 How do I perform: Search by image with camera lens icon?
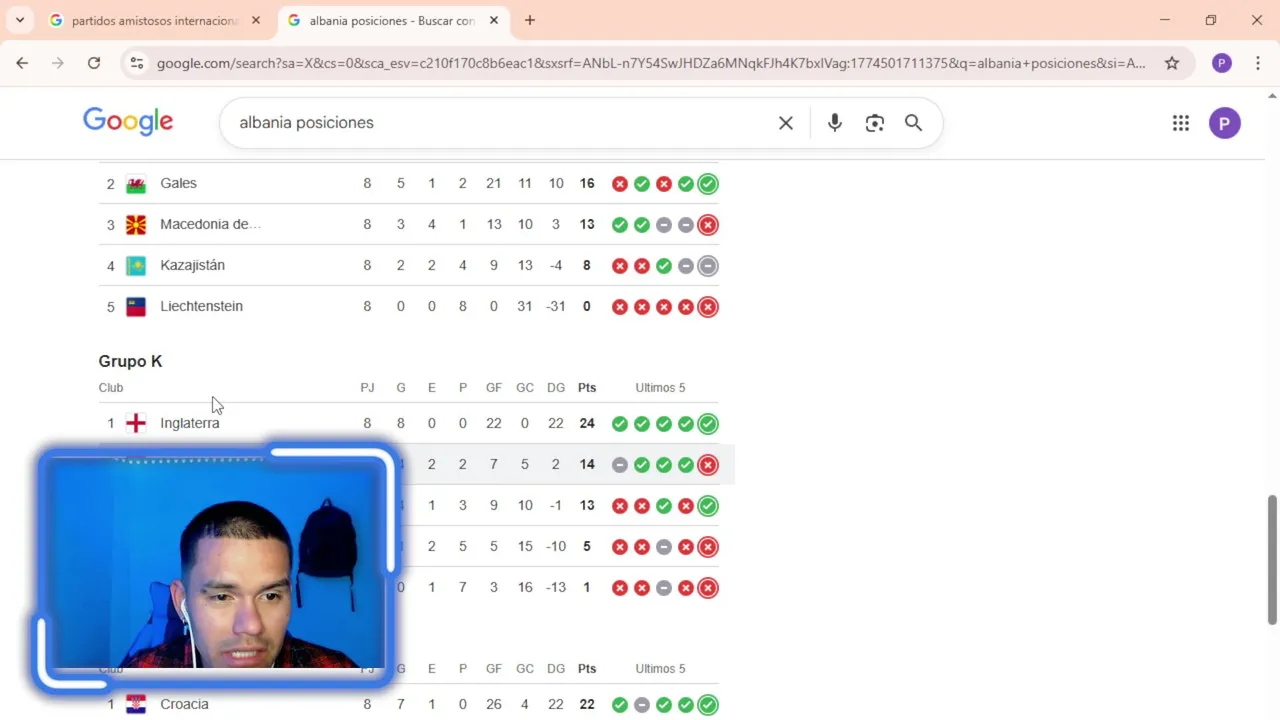[875, 123]
